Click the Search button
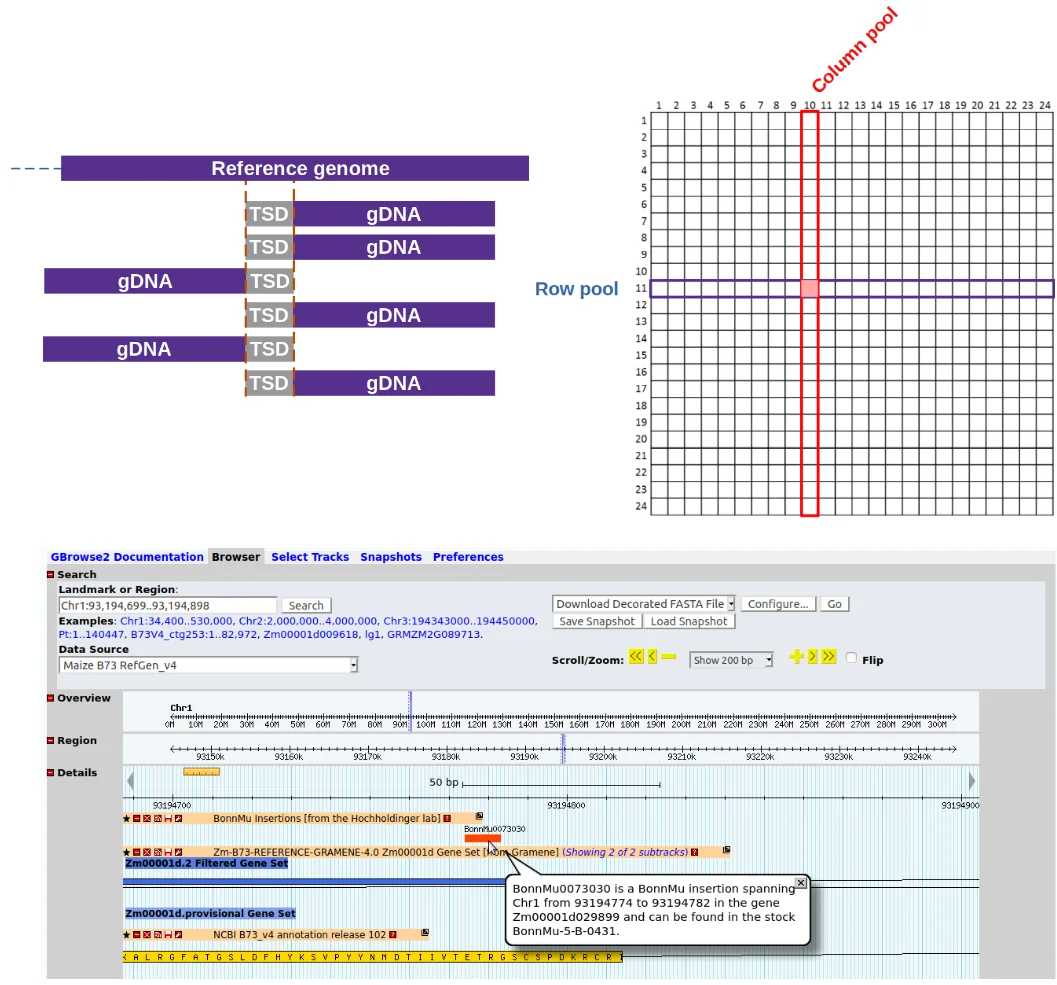This screenshot has width=1057, height=985. (x=306, y=605)
